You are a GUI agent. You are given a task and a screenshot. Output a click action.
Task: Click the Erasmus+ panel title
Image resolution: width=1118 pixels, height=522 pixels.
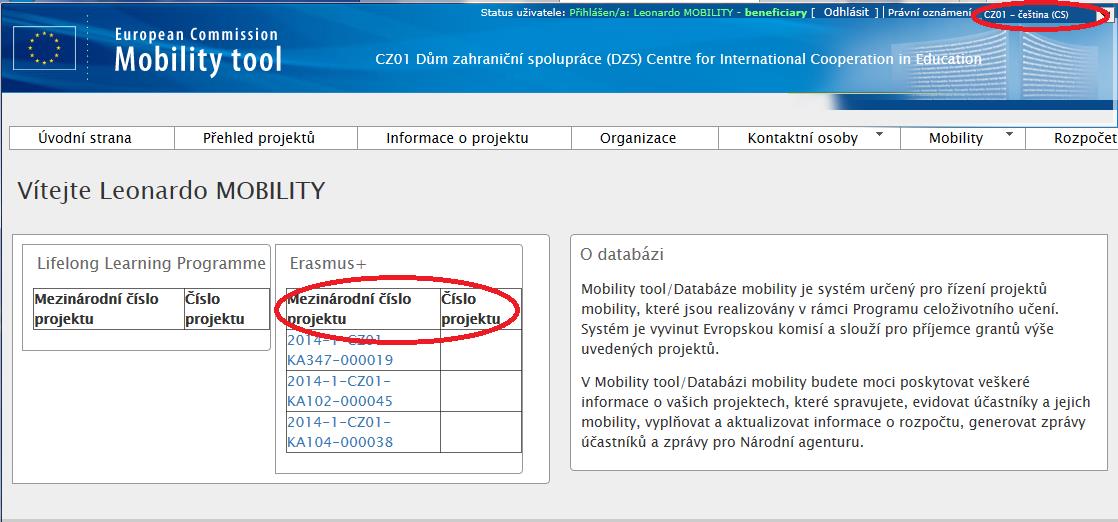328,263
